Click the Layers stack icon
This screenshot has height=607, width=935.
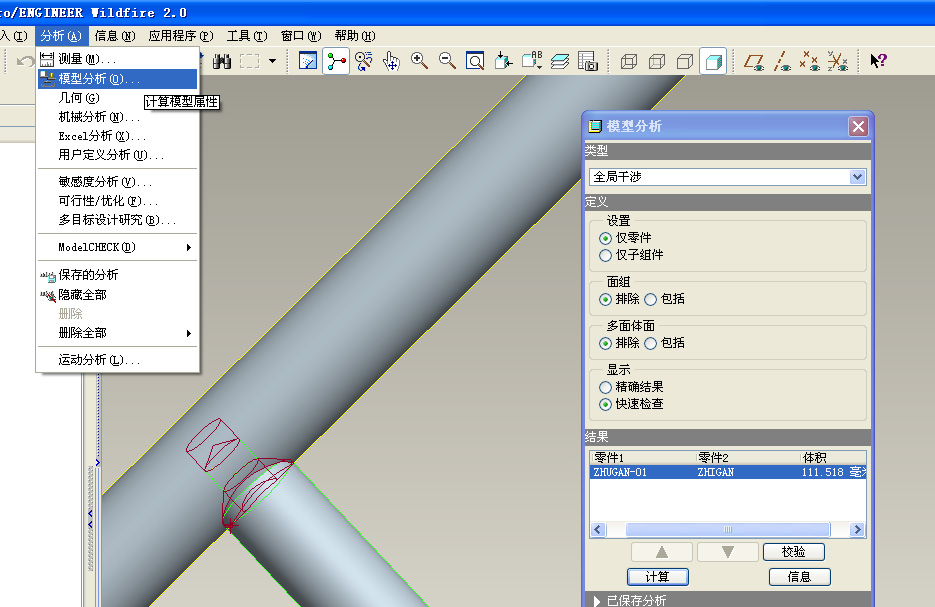click(560, 61)
